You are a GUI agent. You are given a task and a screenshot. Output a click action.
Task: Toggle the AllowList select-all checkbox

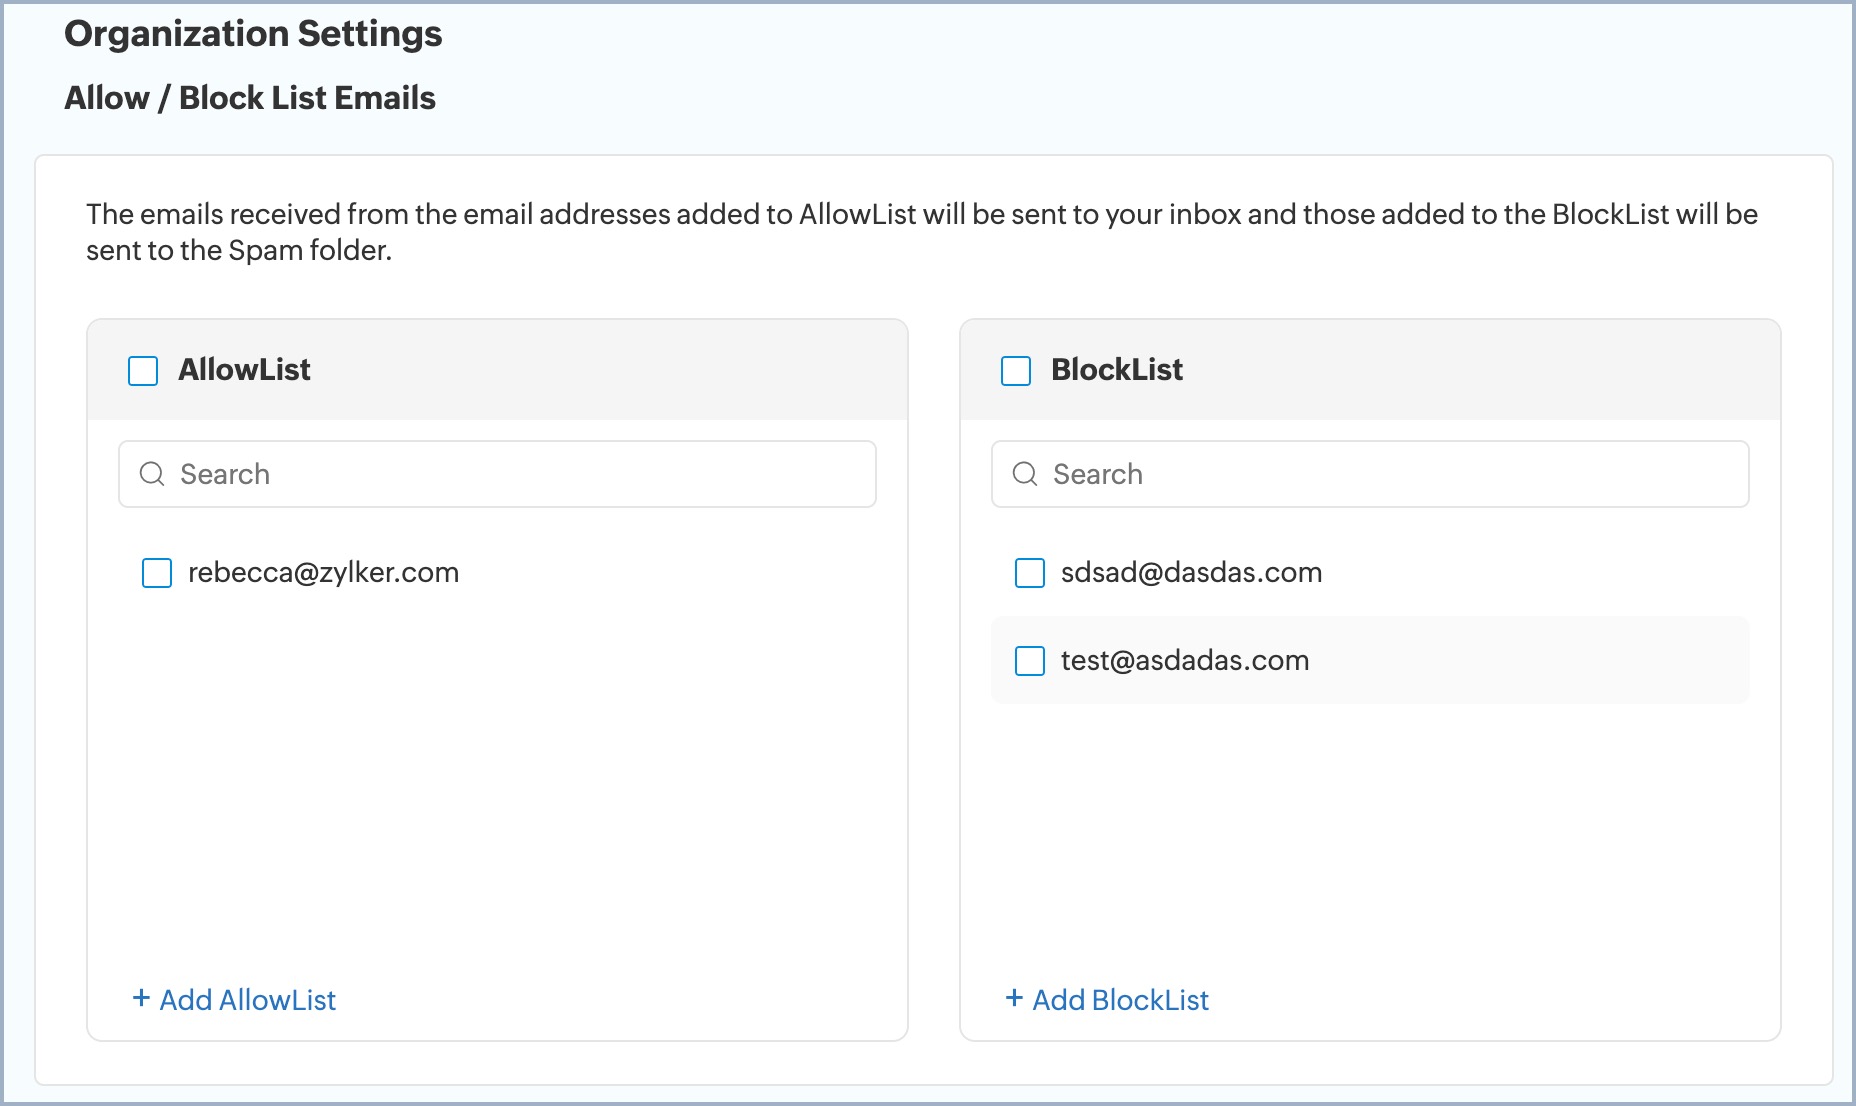point(143,371)
